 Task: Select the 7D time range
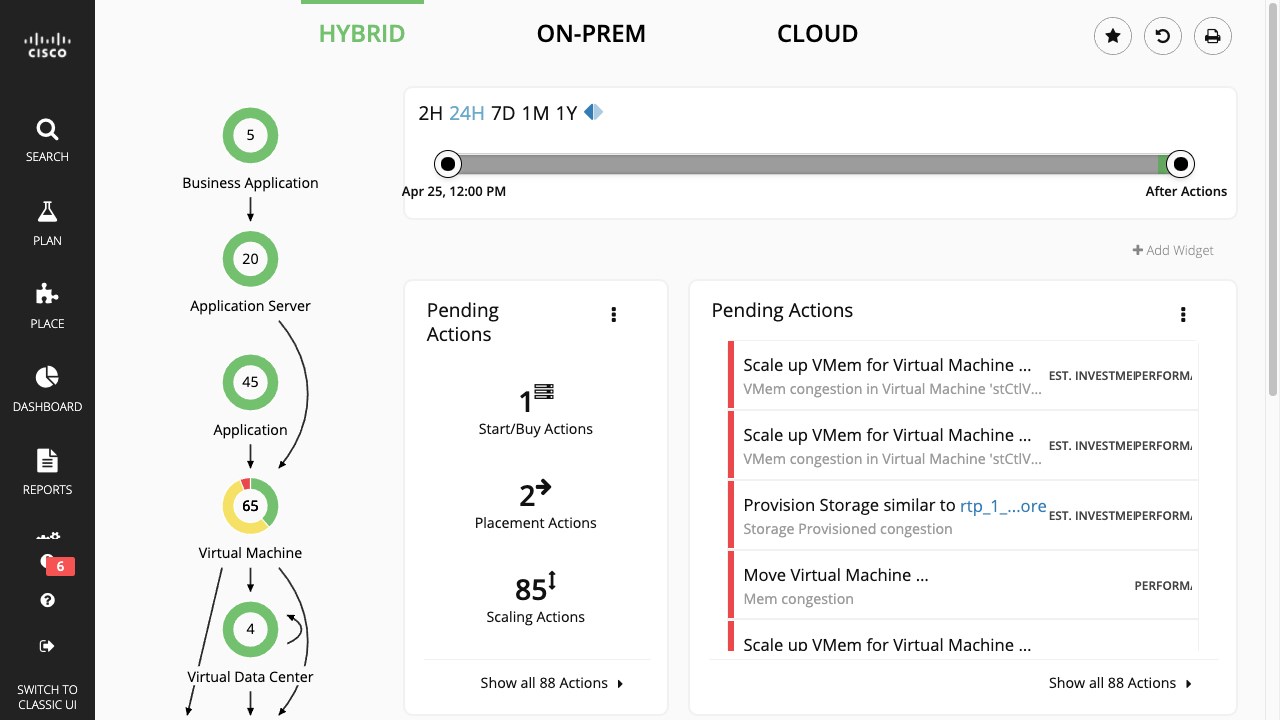click(503, 113)
